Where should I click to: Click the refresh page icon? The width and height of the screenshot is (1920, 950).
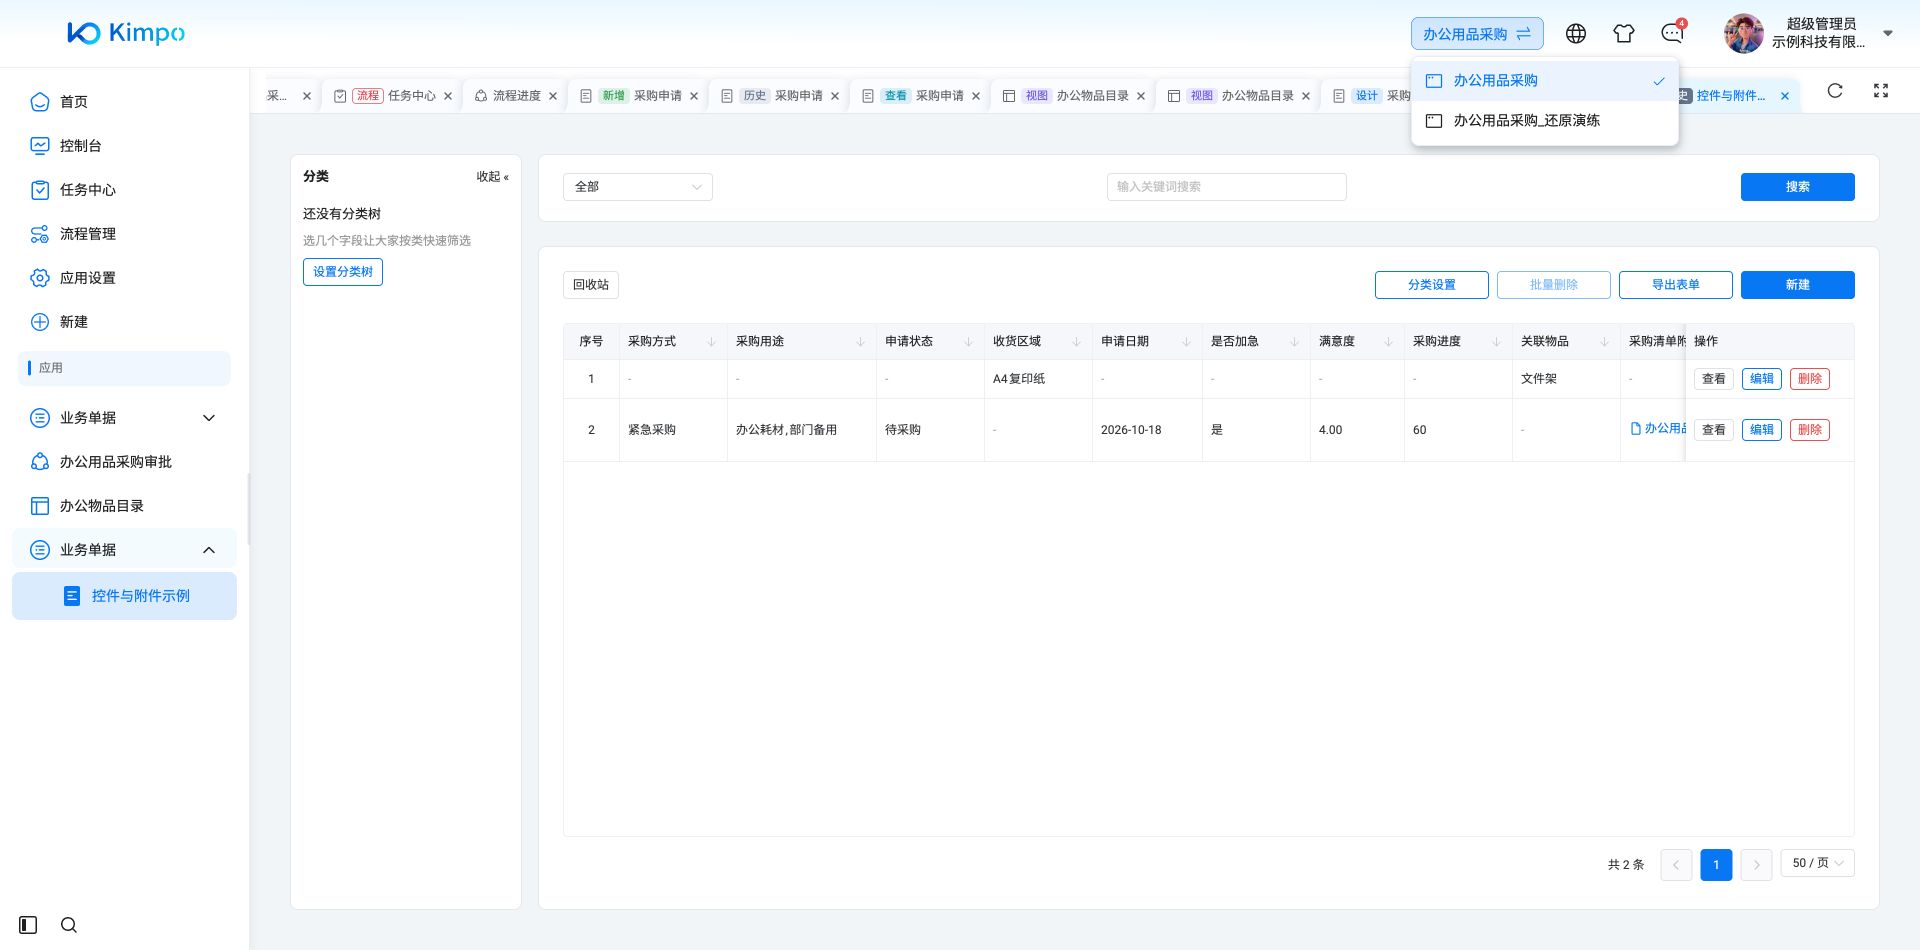point(1835,91)
